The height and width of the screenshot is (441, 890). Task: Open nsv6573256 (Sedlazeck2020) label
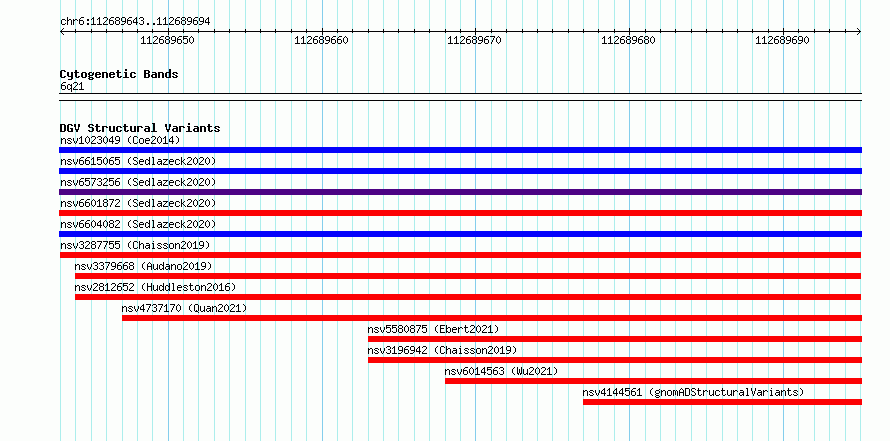(138, 182)
